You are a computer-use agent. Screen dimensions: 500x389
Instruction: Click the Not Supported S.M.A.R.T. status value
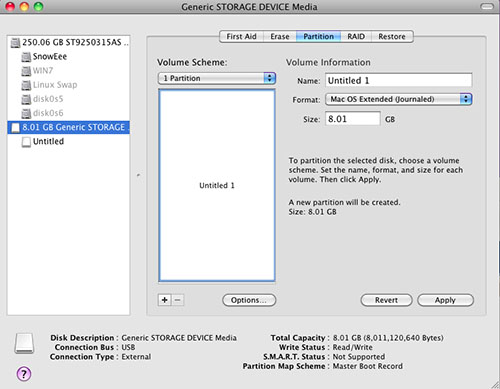click(359, 357)
